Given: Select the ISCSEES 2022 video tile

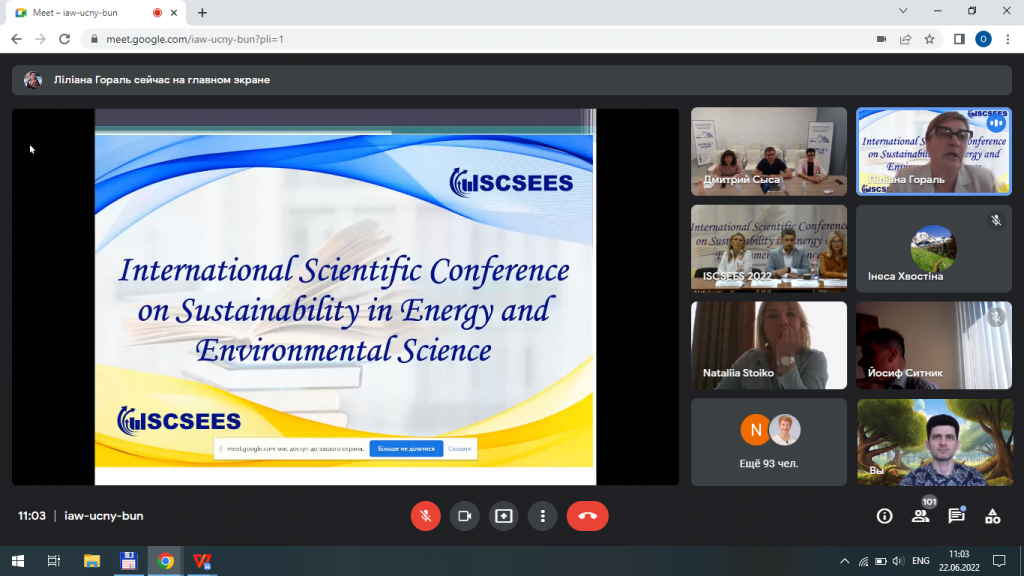Looking at the screenshot, I should [769, 248].
